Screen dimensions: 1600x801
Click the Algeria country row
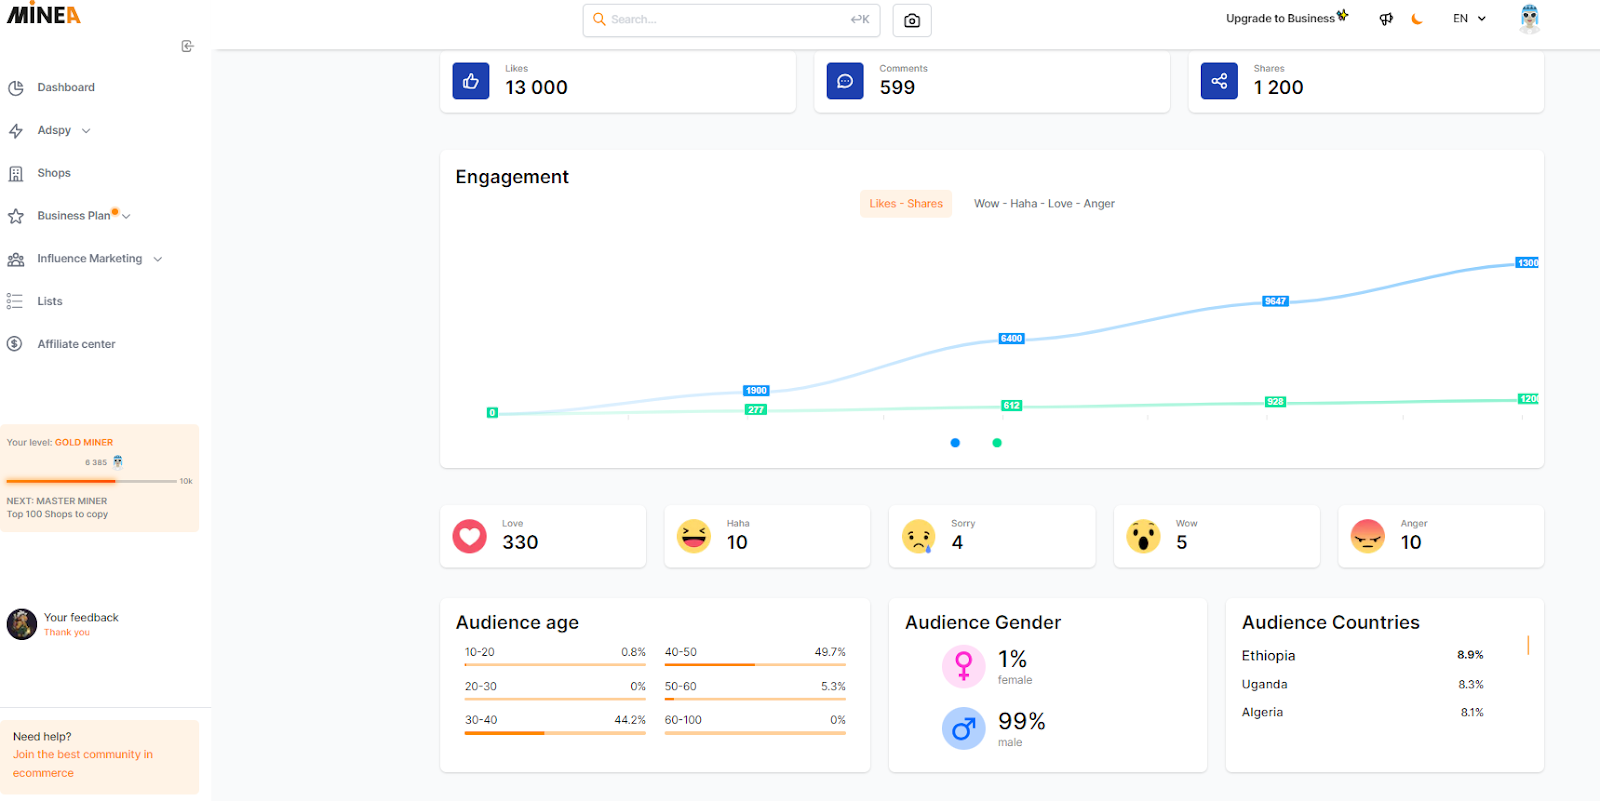coord(1363,713)
